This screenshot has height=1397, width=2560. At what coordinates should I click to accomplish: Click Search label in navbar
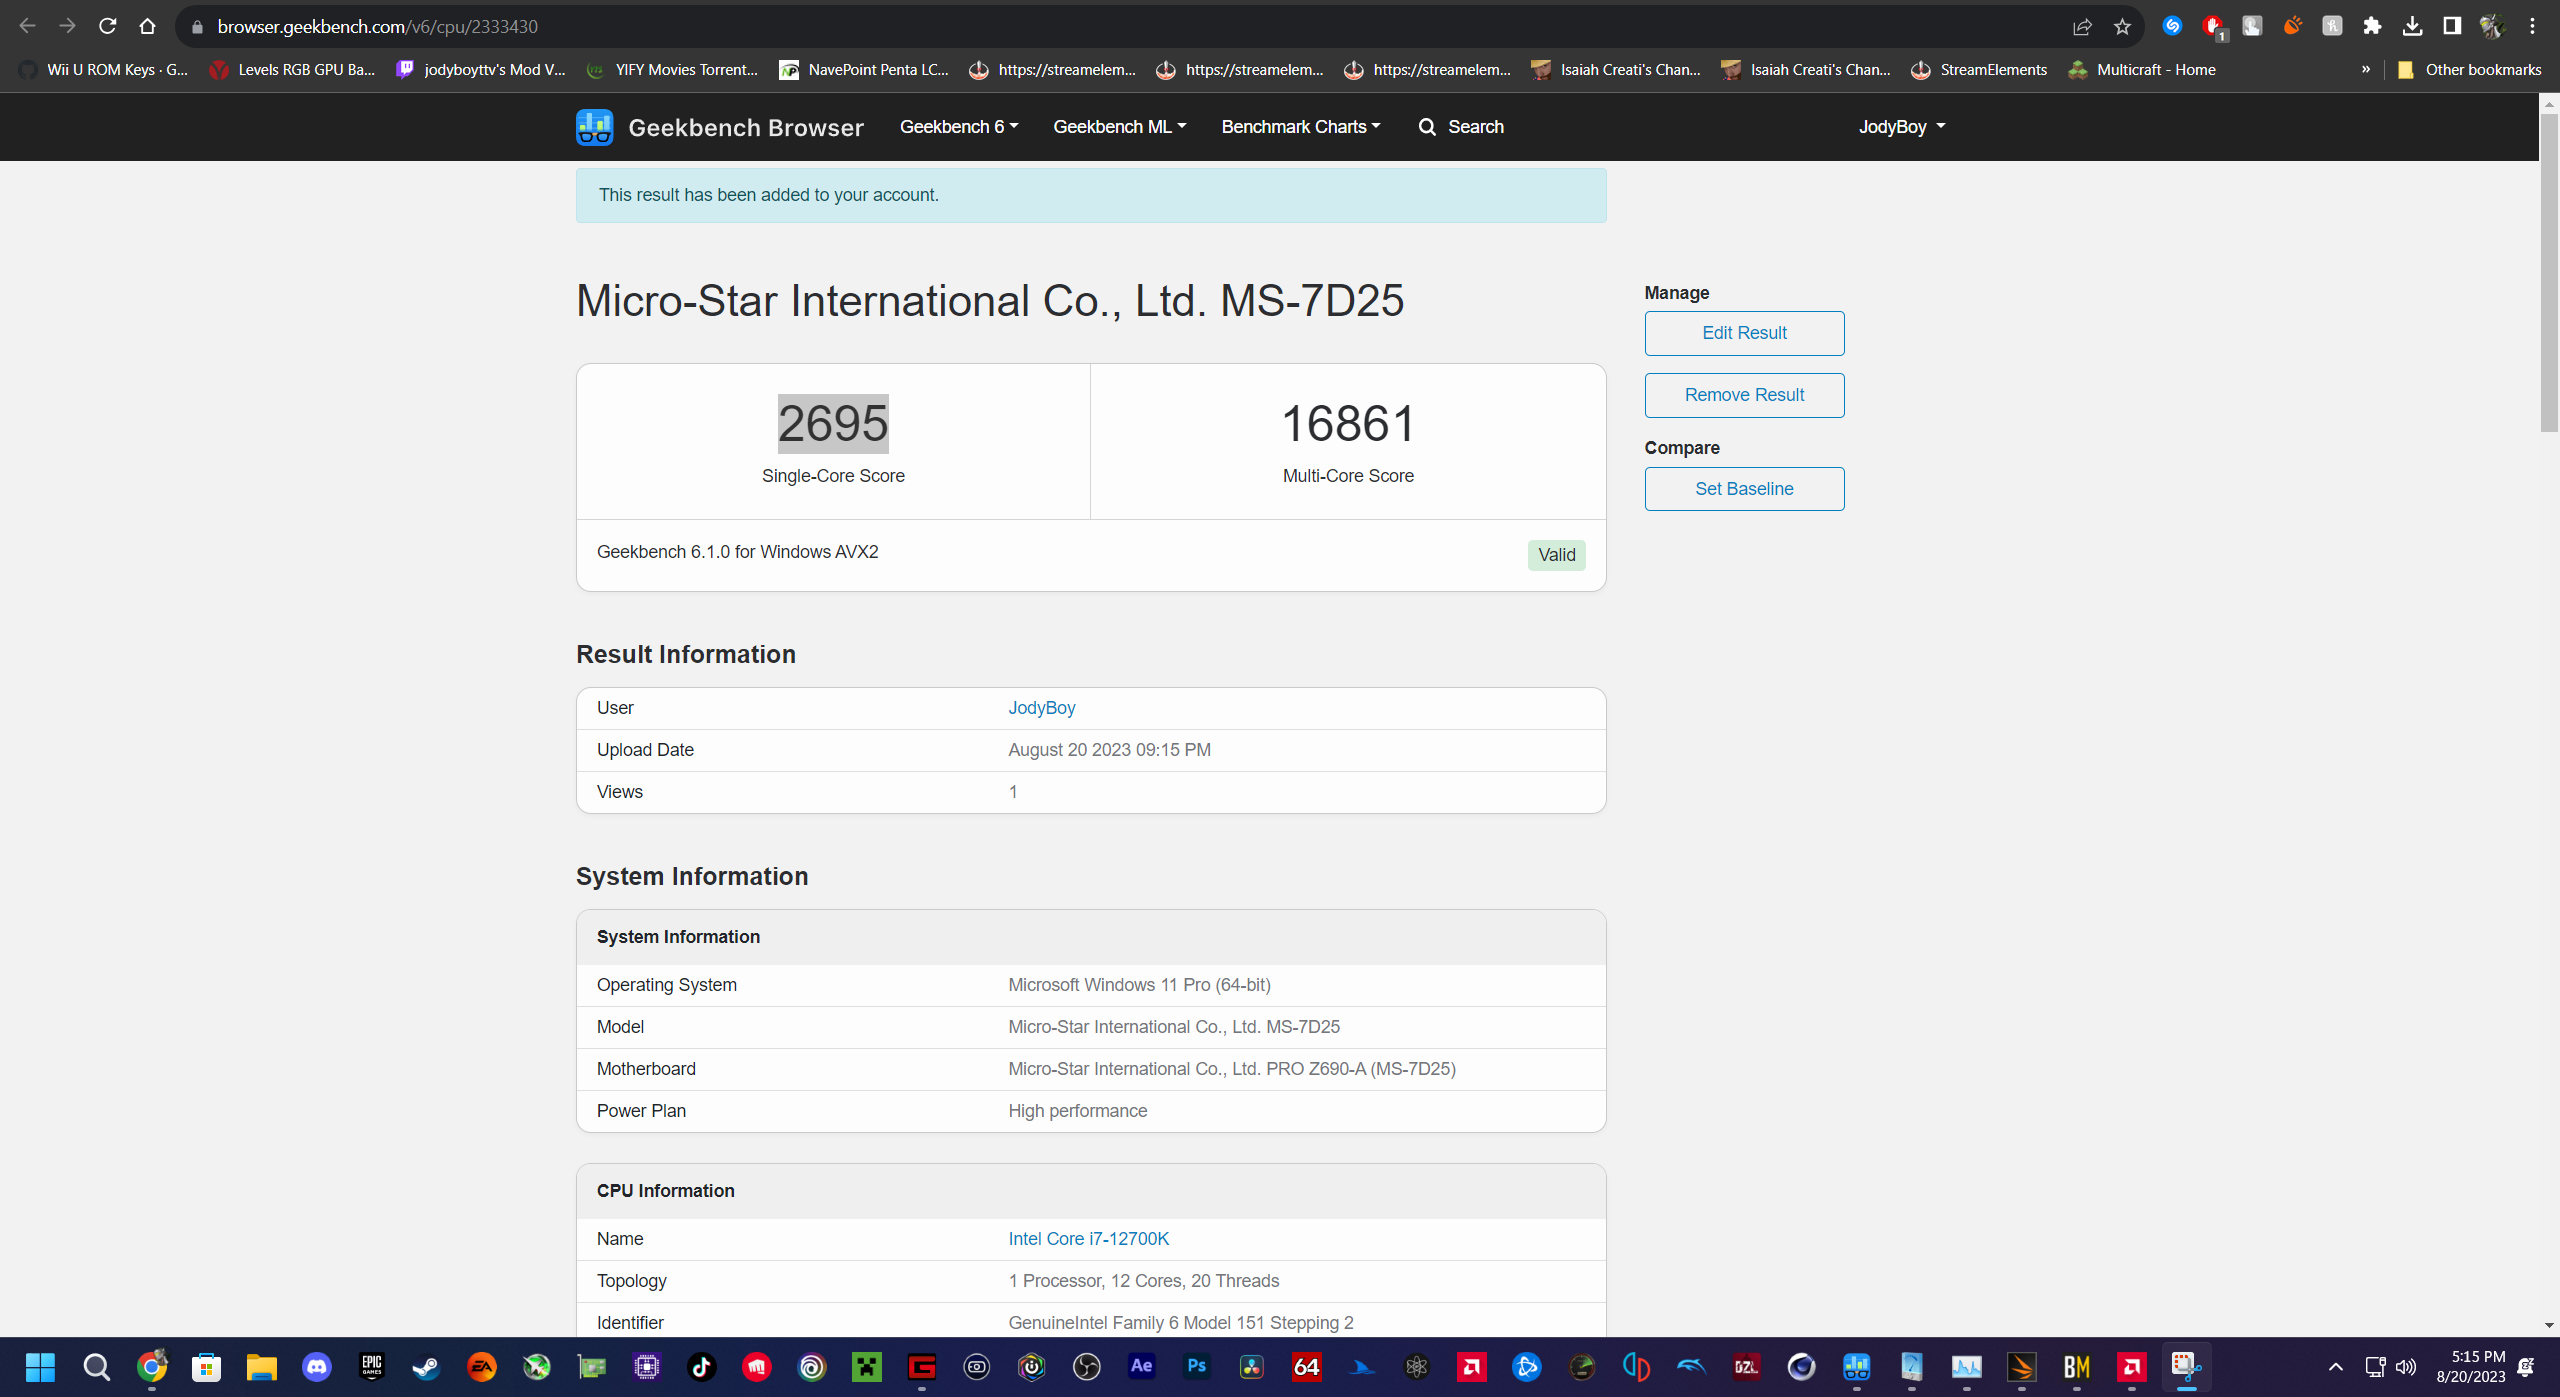click(1475, 127)
